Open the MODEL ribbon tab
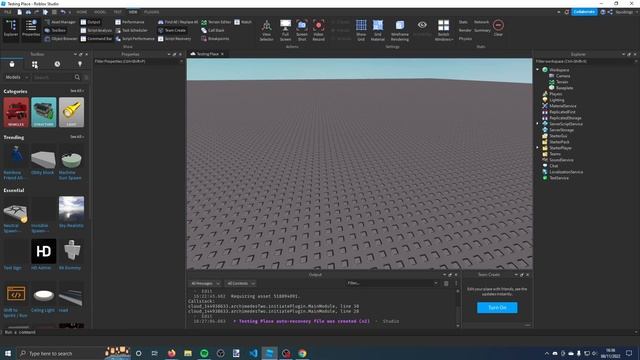Viewport: 640px width, 360px height. 100,12
